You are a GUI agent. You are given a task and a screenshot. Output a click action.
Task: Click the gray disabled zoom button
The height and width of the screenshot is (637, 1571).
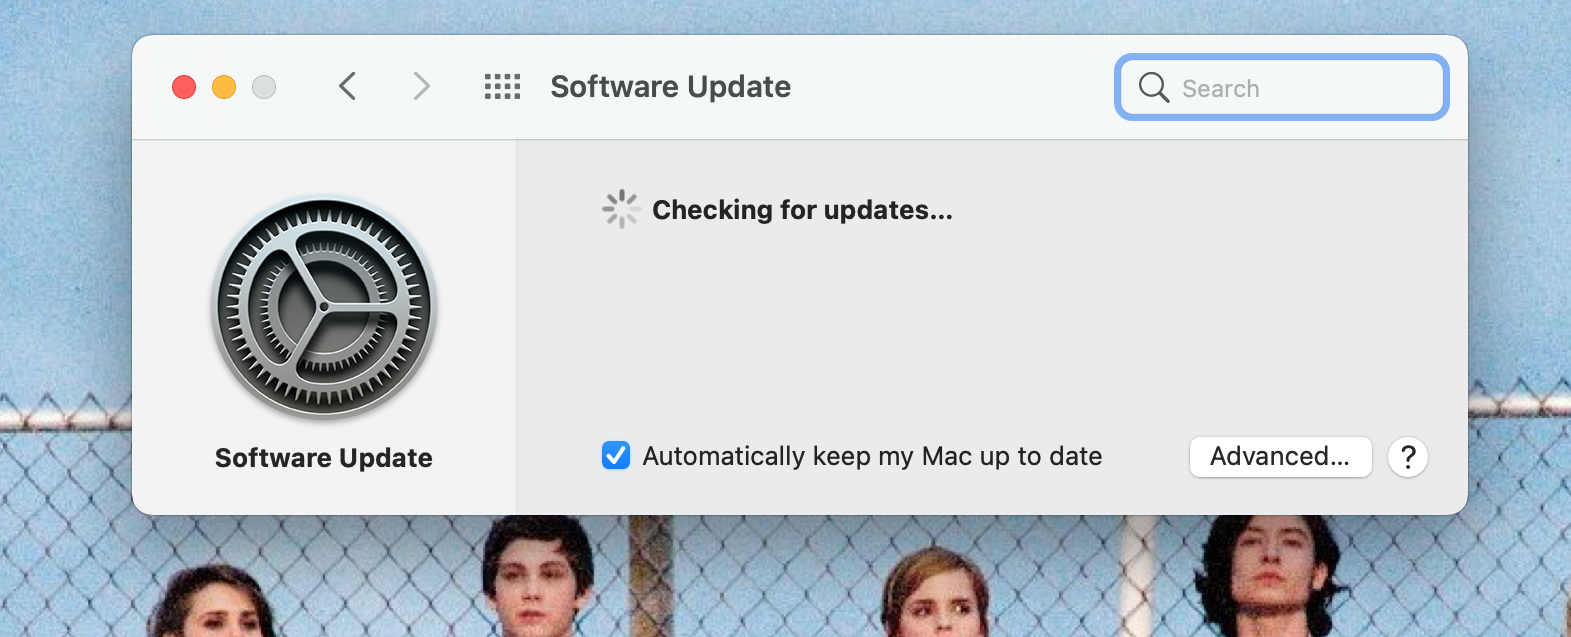point(264,87)
